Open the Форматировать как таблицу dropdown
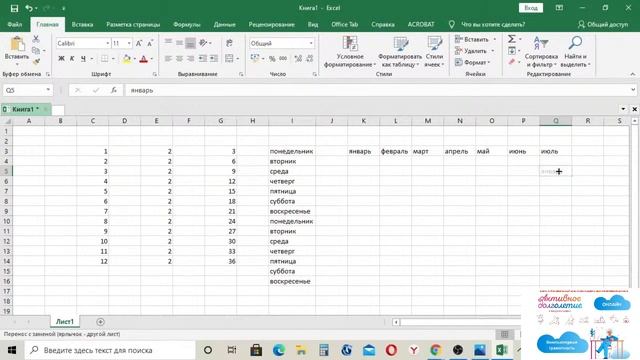Viewport: 640px width, 360px height. coord(400,52)
